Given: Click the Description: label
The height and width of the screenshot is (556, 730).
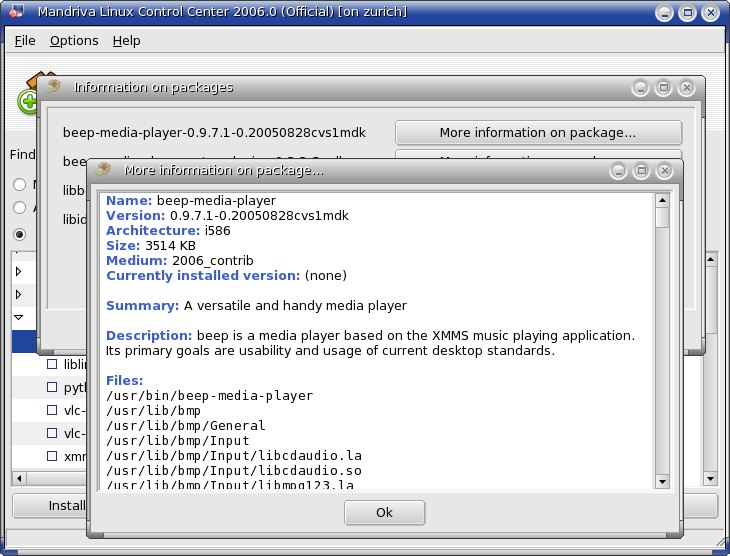Looking at the screenshot, I should 149,335.
